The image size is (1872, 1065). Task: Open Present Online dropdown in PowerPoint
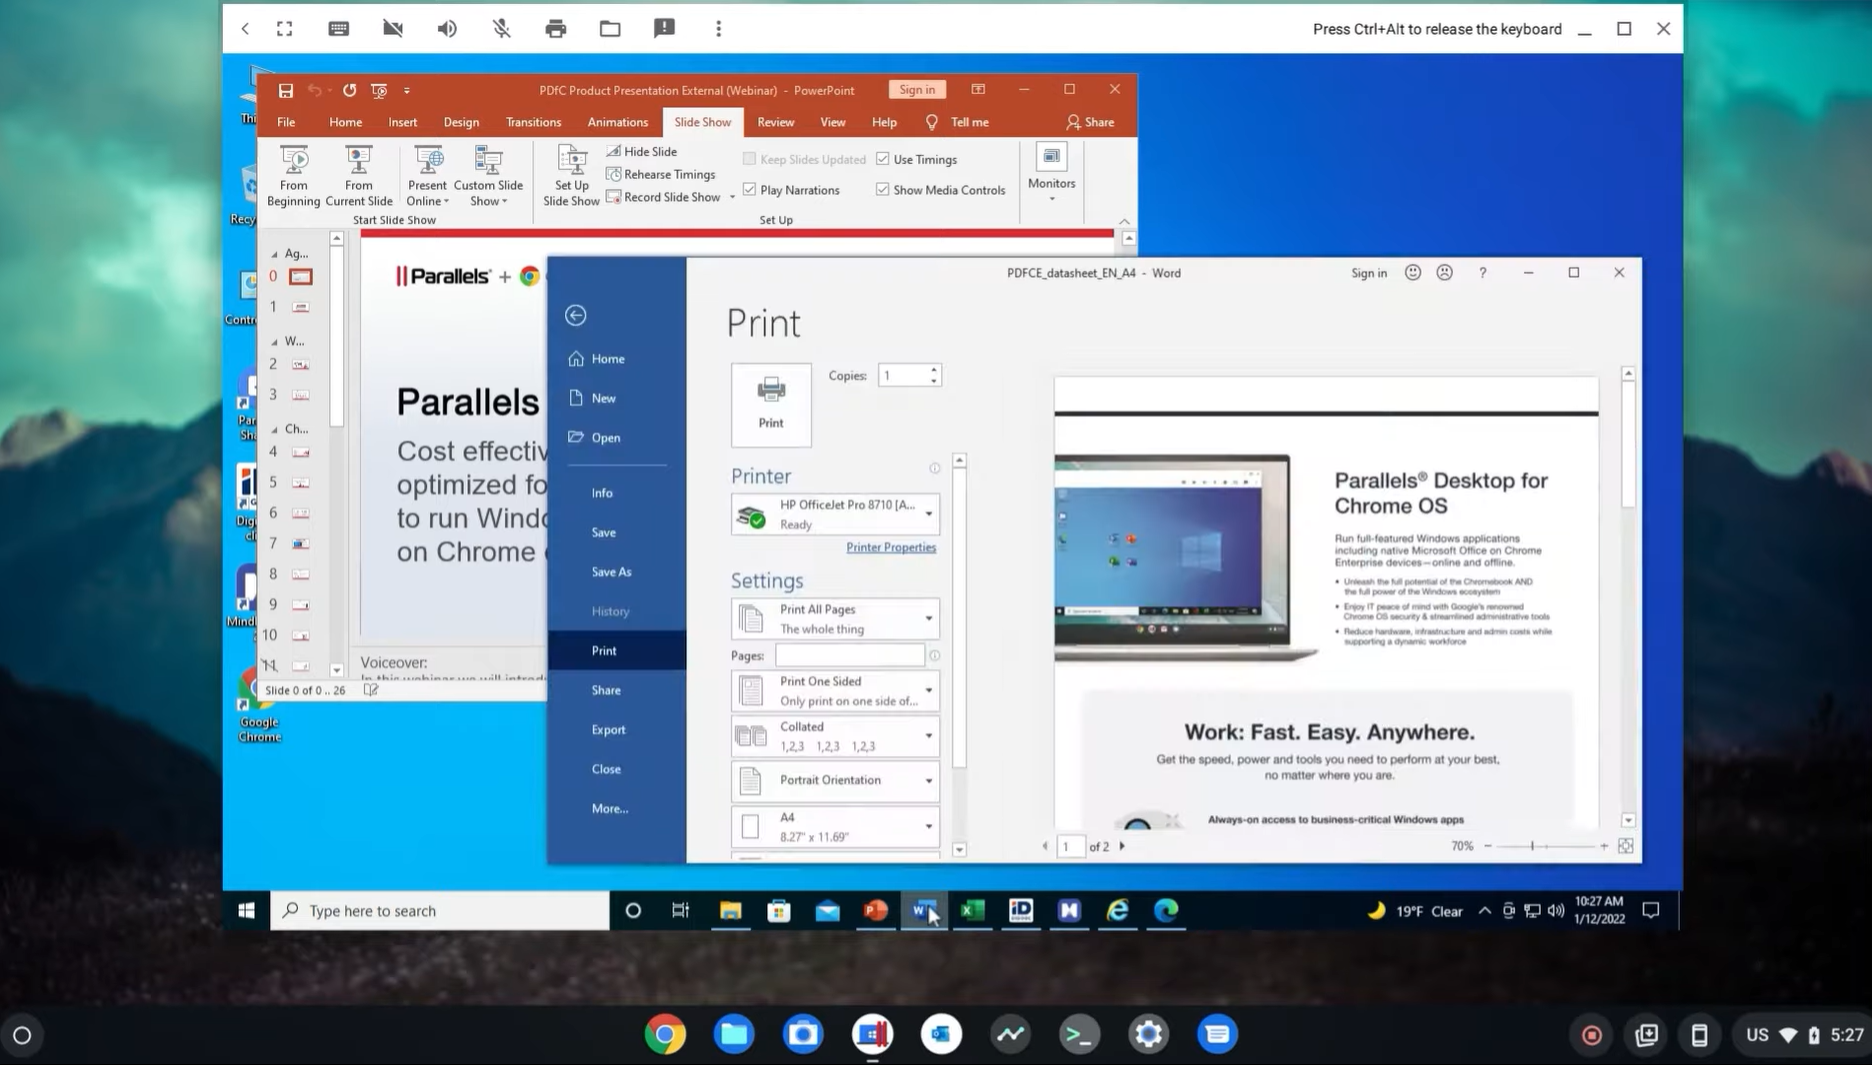tap(427, 176)
